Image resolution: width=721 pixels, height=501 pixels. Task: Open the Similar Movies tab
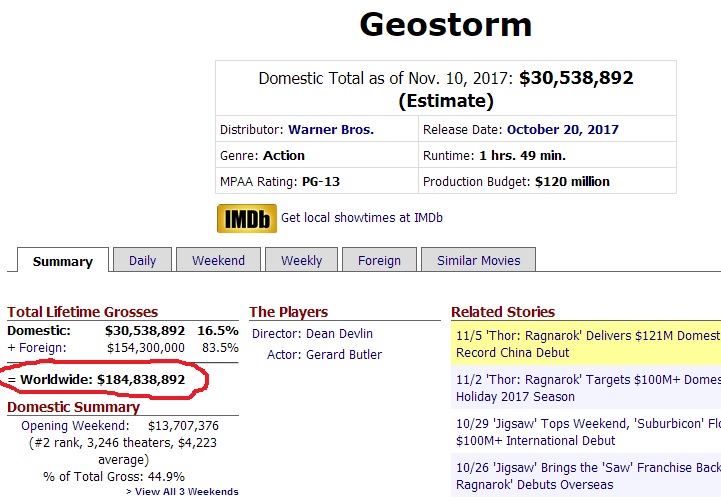478,260
